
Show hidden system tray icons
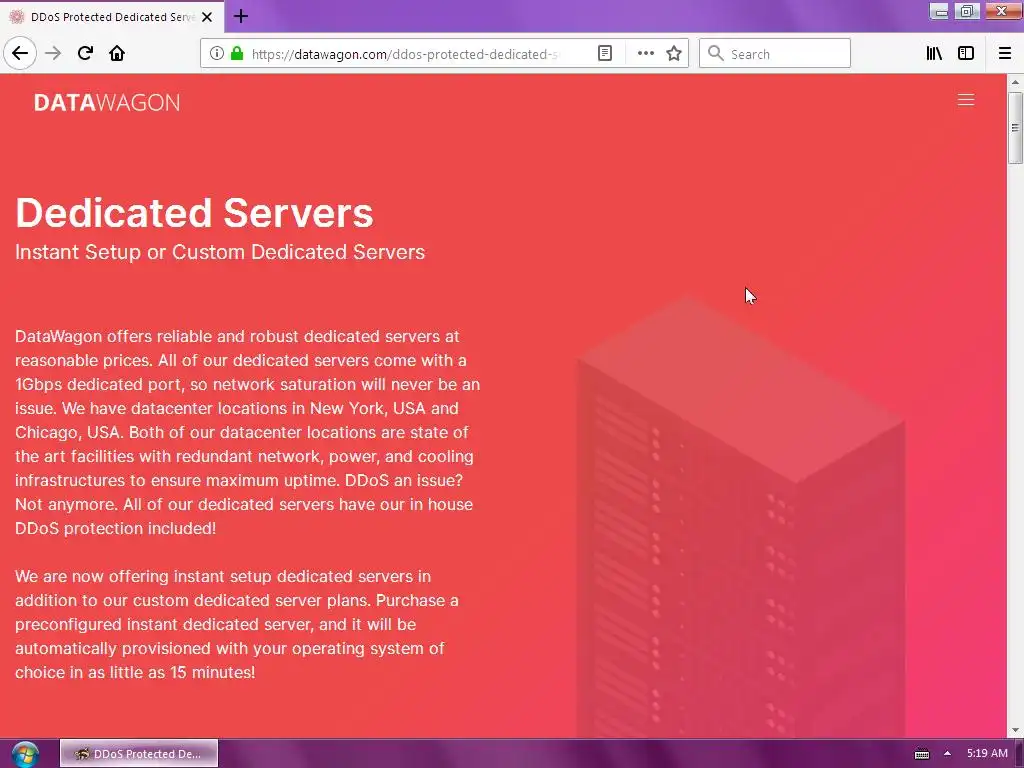[x=947, y=754]
